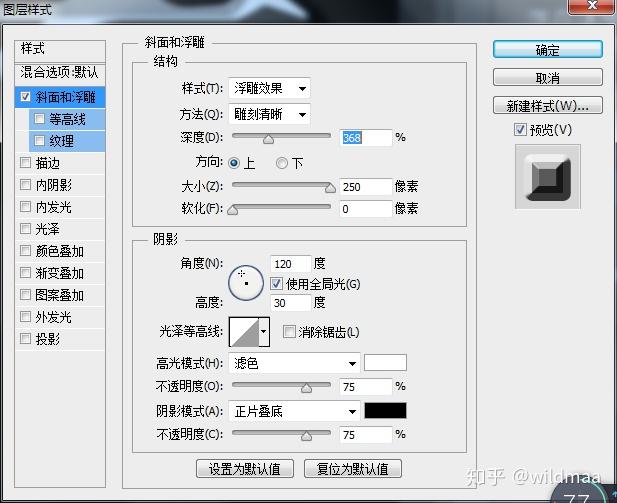Enable 消除锯齿 checkbox
The width and height of the screenshot is (617, 503).
[289, 331]
